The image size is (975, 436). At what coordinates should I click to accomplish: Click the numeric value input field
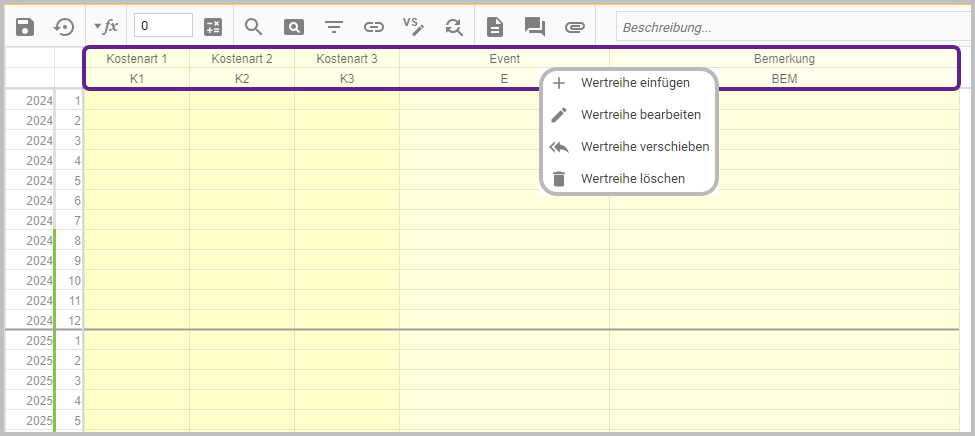(163, 27)
